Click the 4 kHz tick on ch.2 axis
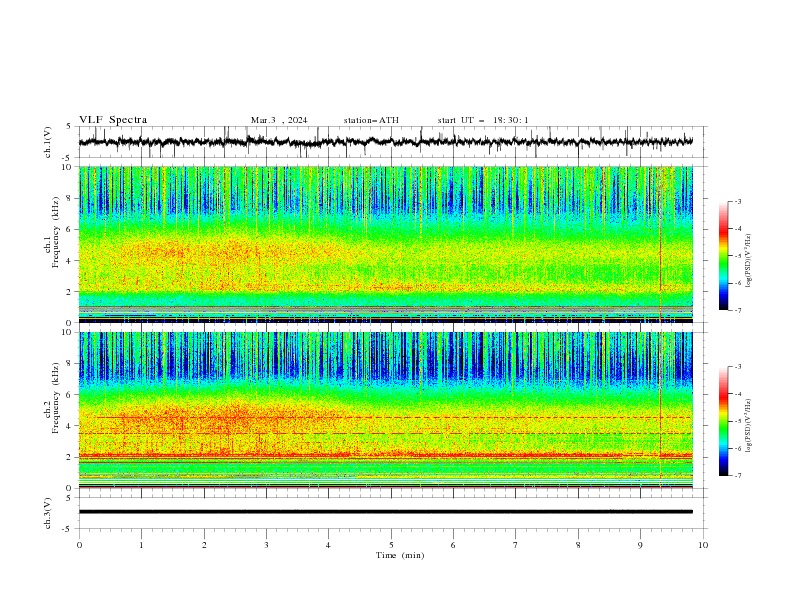 tap(70, 426)
